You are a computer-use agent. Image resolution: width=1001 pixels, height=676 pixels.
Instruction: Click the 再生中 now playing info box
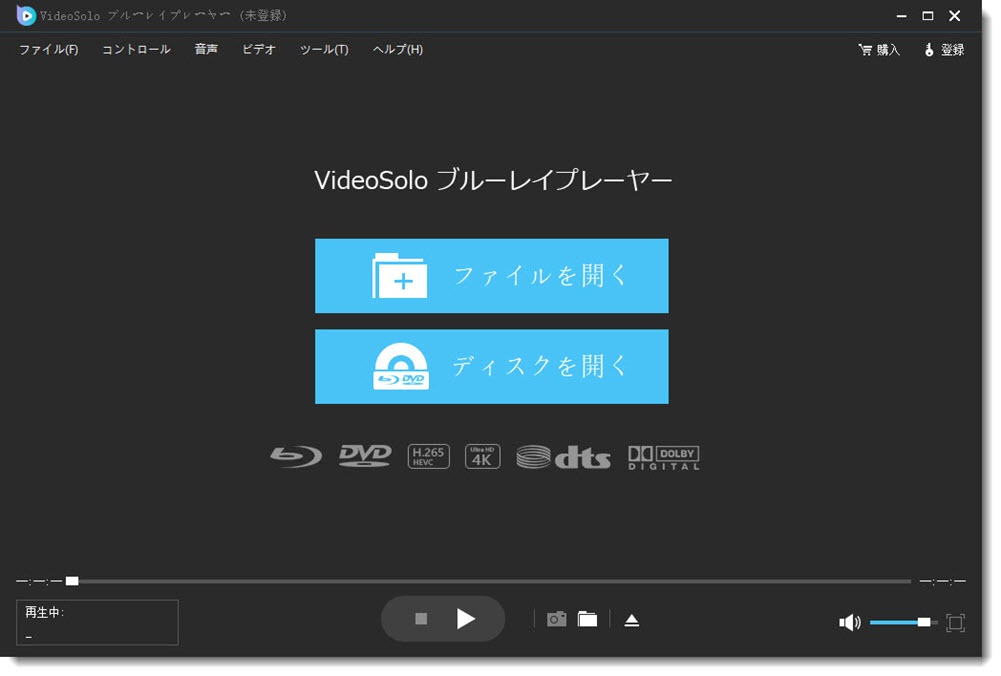point(97,622)
